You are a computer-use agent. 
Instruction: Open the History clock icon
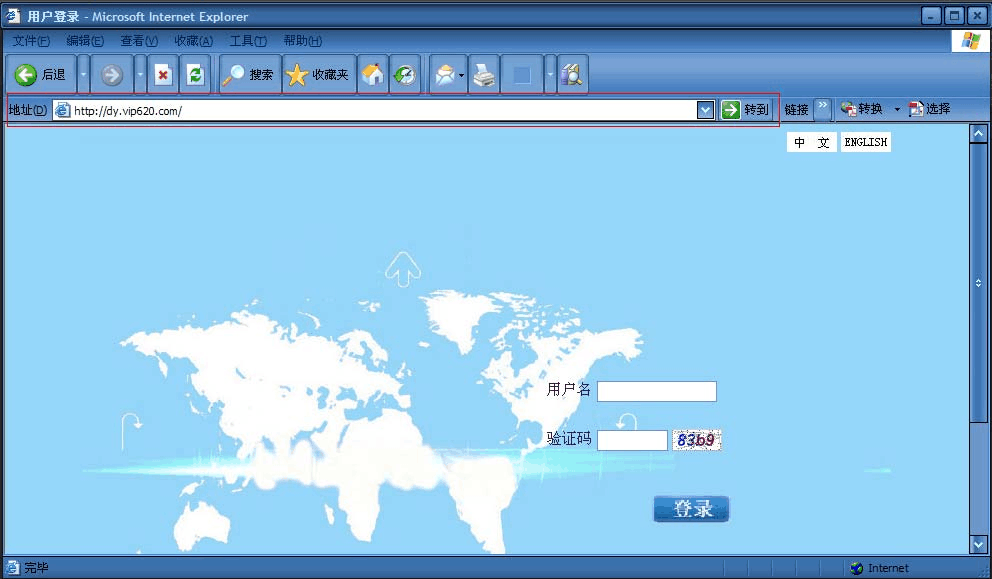click(405, 75)
